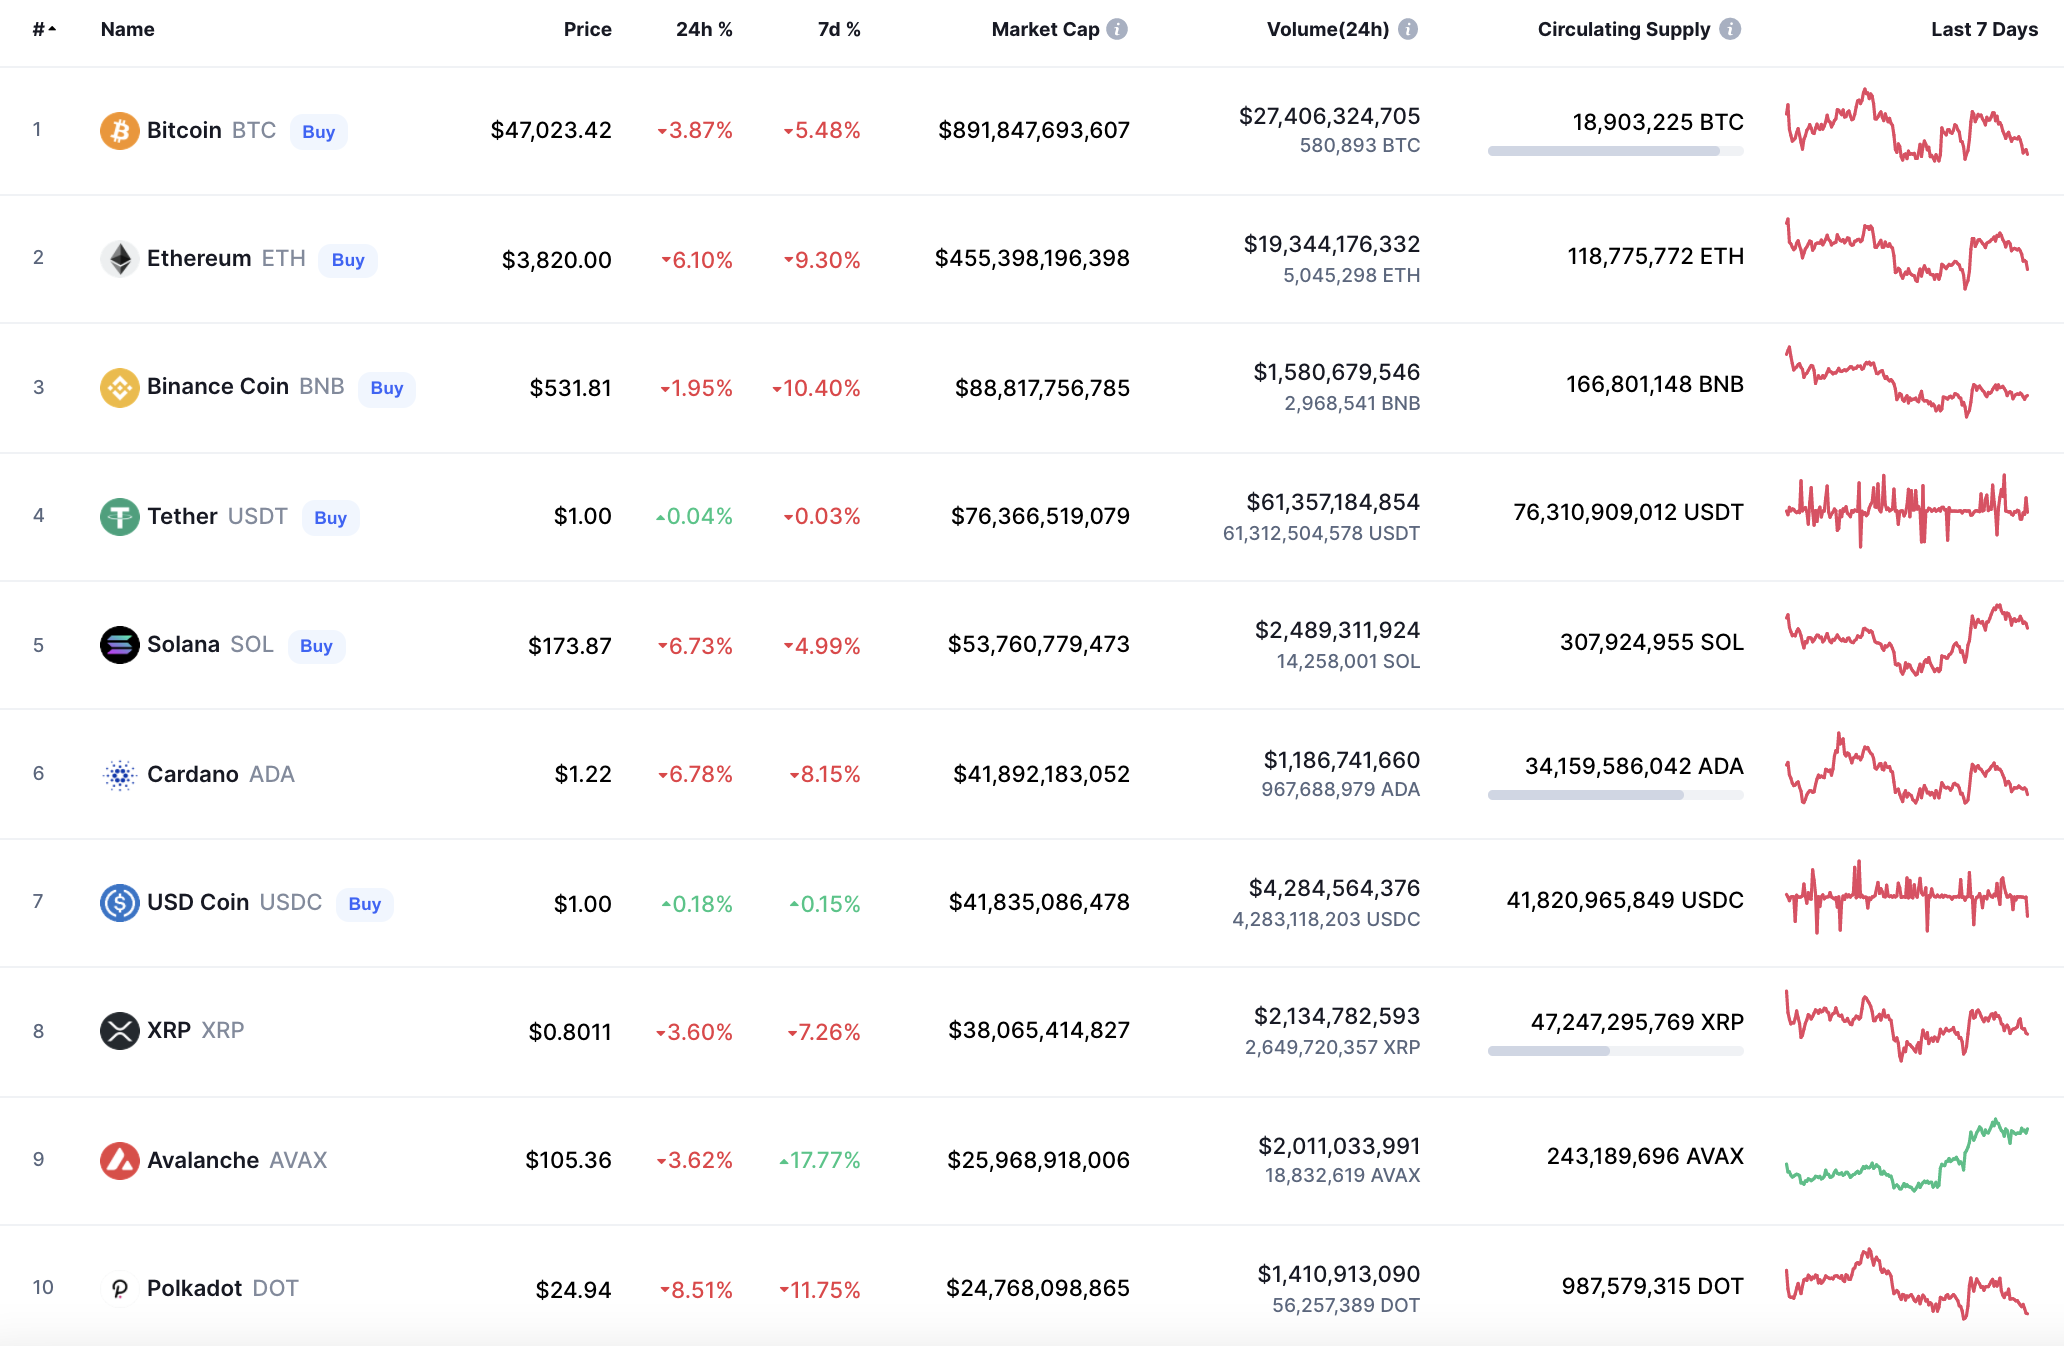
Task: Click Ethereum volume $19,344,176,332
Action: 1332,244
